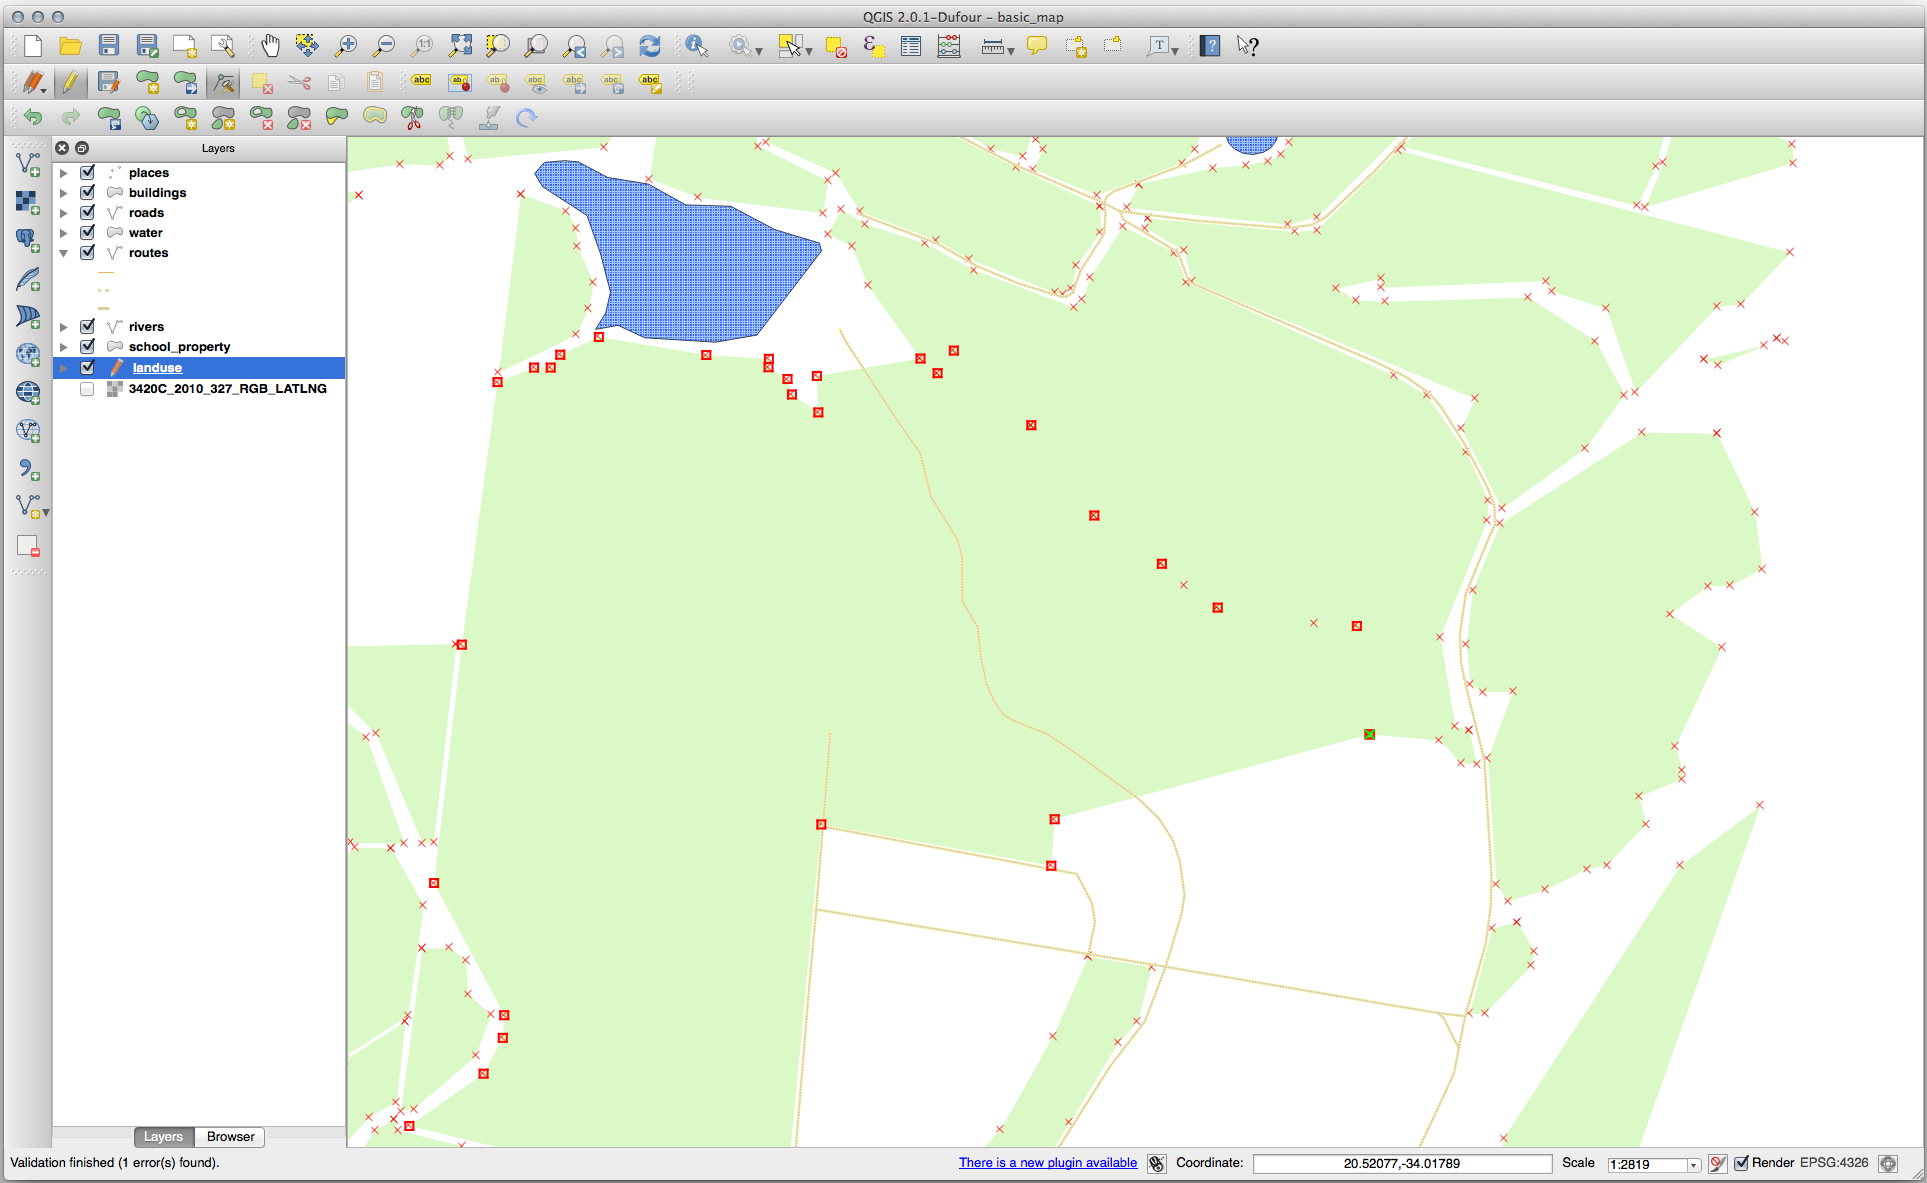Open the new plugin available link

(x=1047, y=1163)
